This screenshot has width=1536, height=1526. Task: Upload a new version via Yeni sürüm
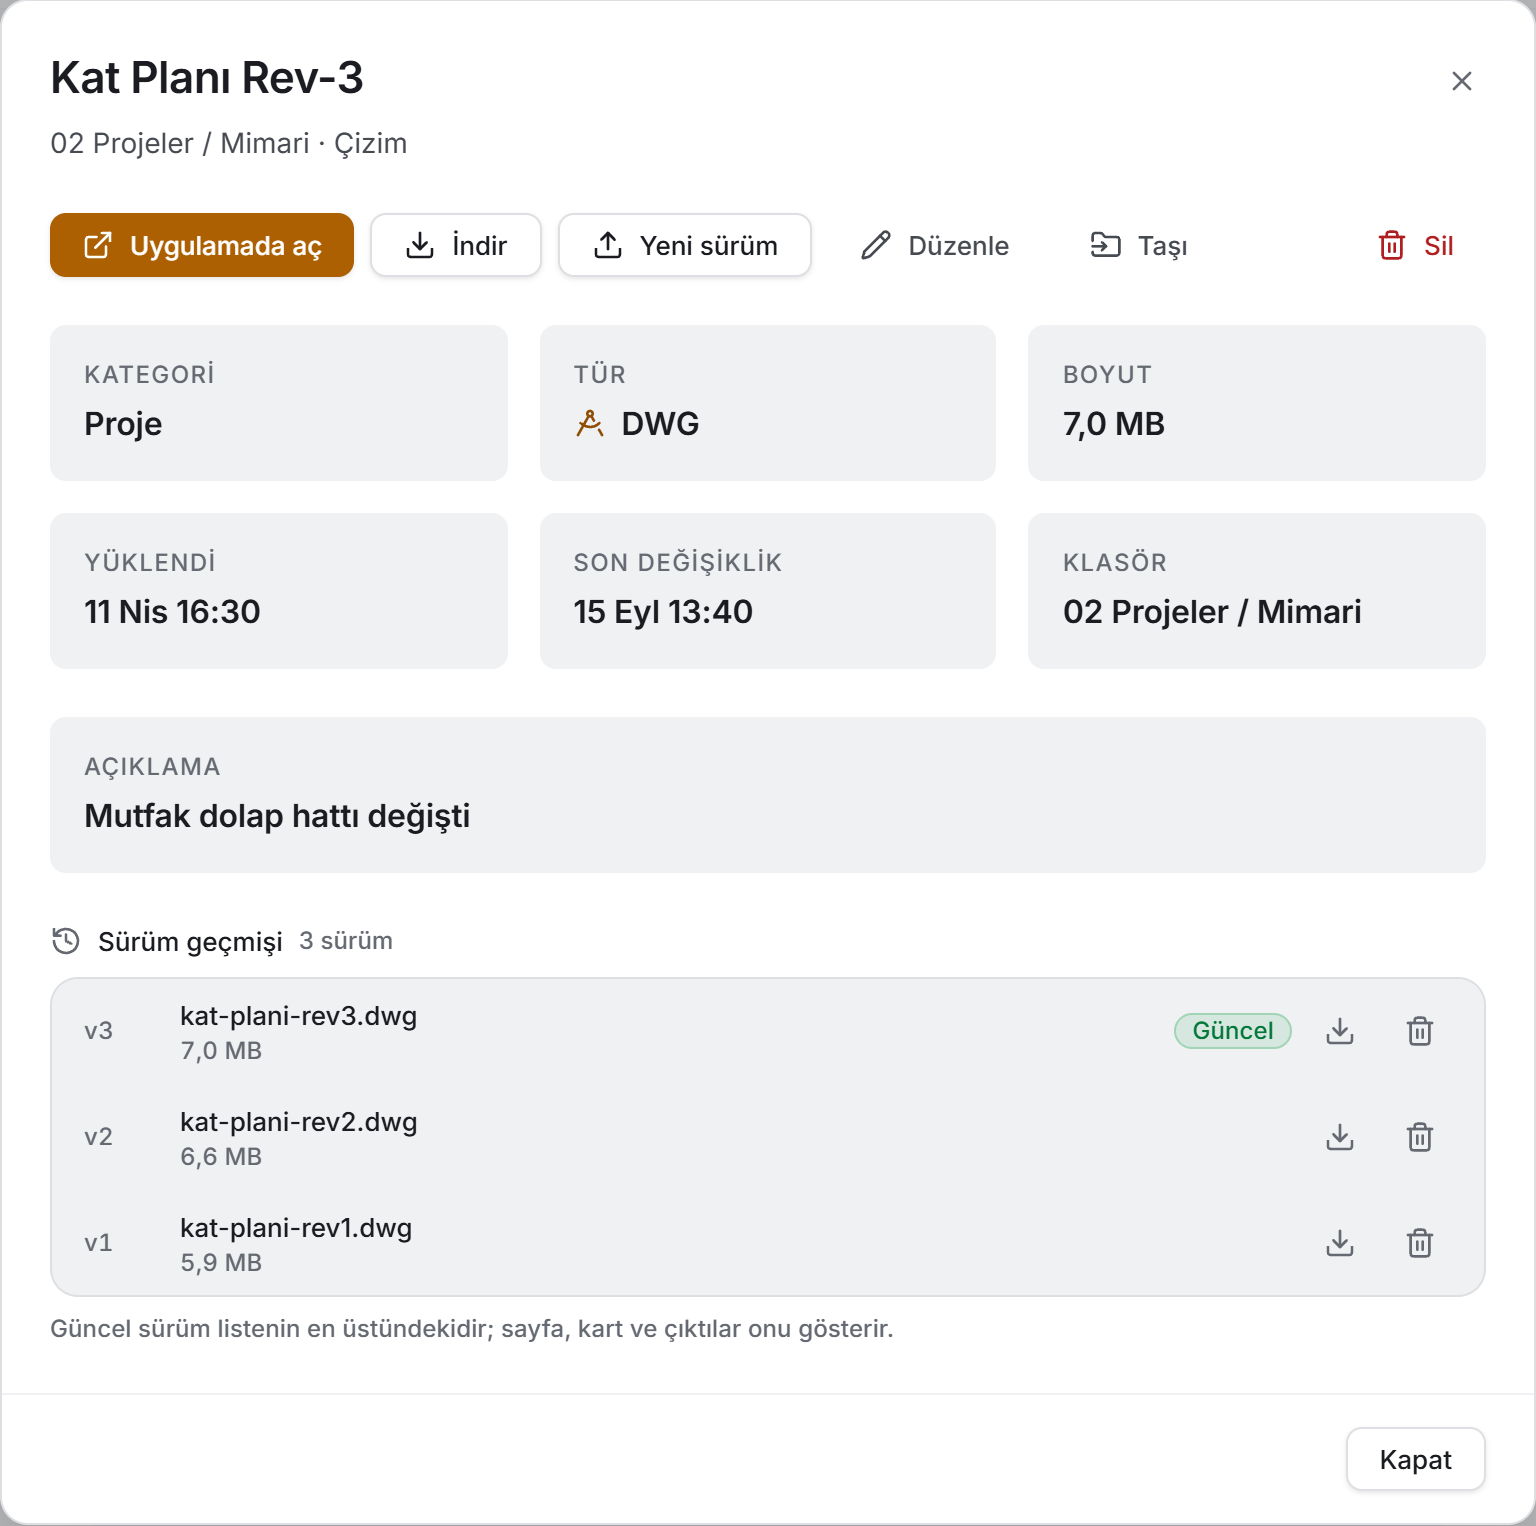coord(685,245)
